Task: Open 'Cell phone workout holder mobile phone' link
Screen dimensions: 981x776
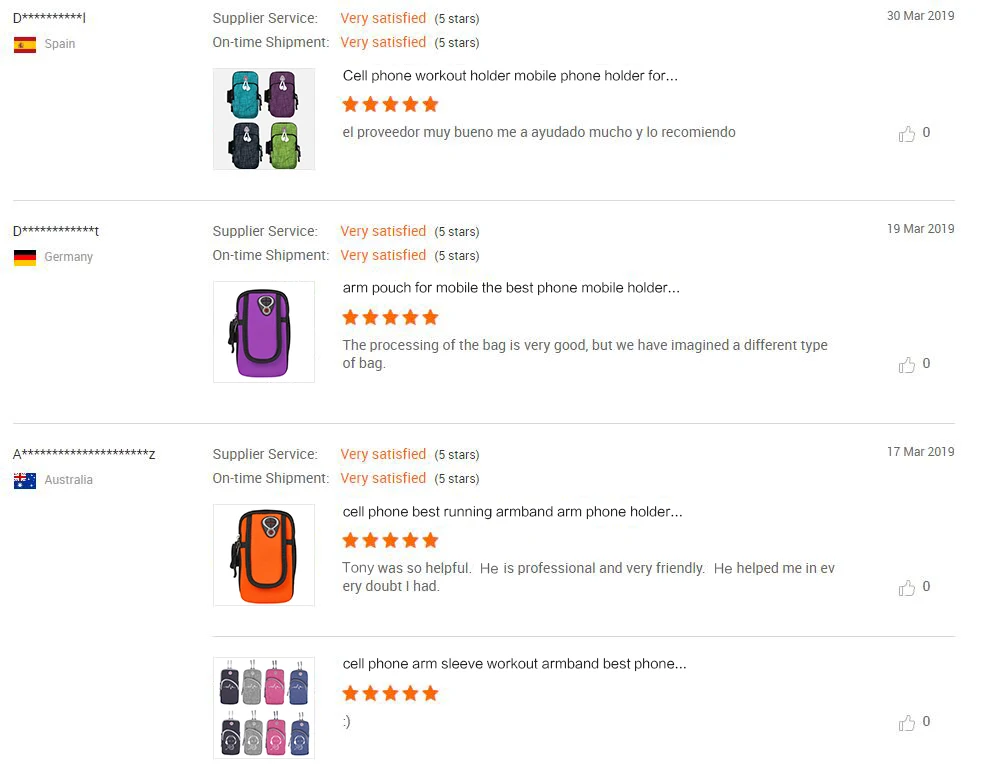Action: click(x=510, y=76)
